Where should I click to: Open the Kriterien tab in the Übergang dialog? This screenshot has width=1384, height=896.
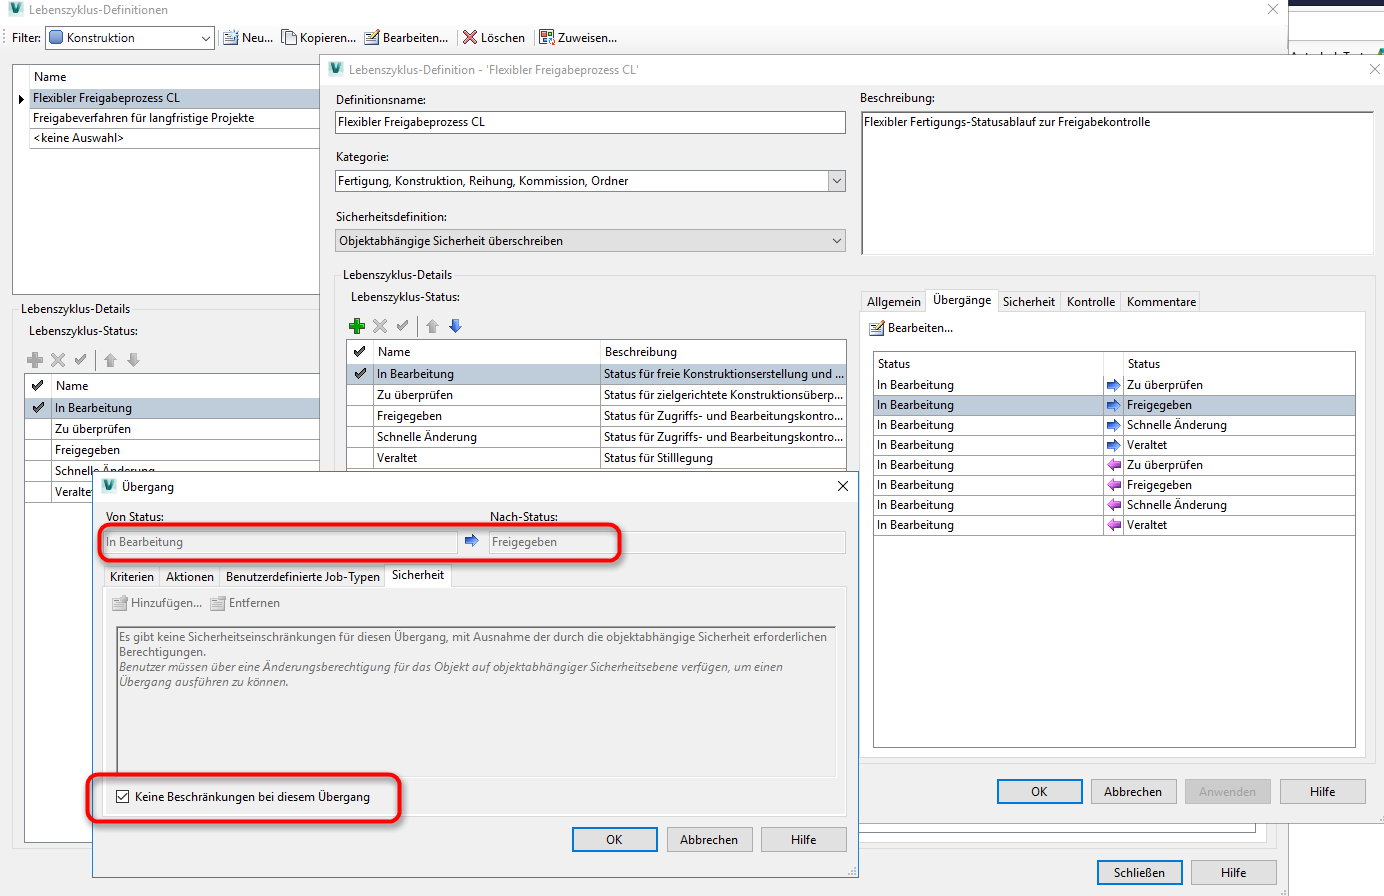point(131,576)
